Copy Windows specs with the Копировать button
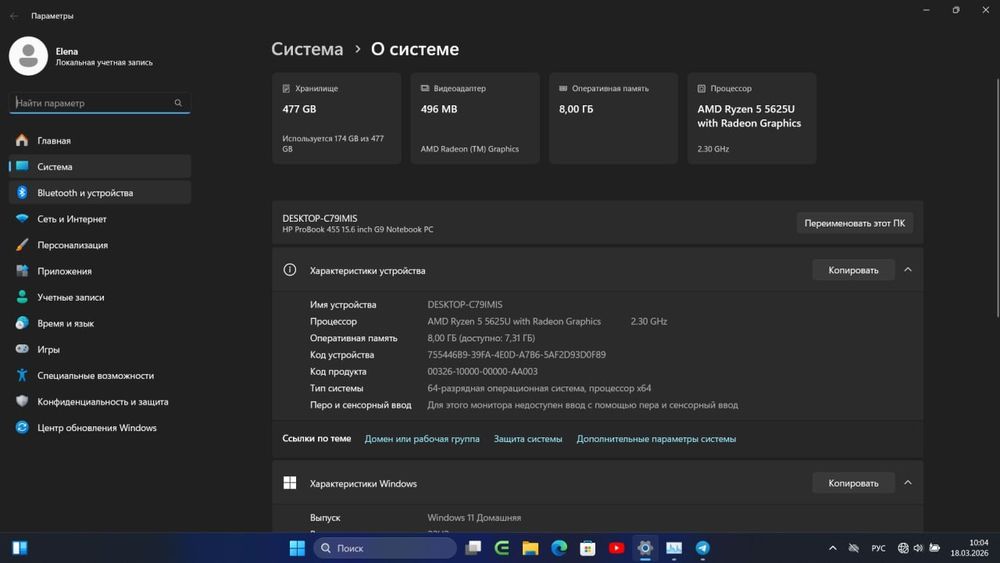 click(x=853, y=483)
